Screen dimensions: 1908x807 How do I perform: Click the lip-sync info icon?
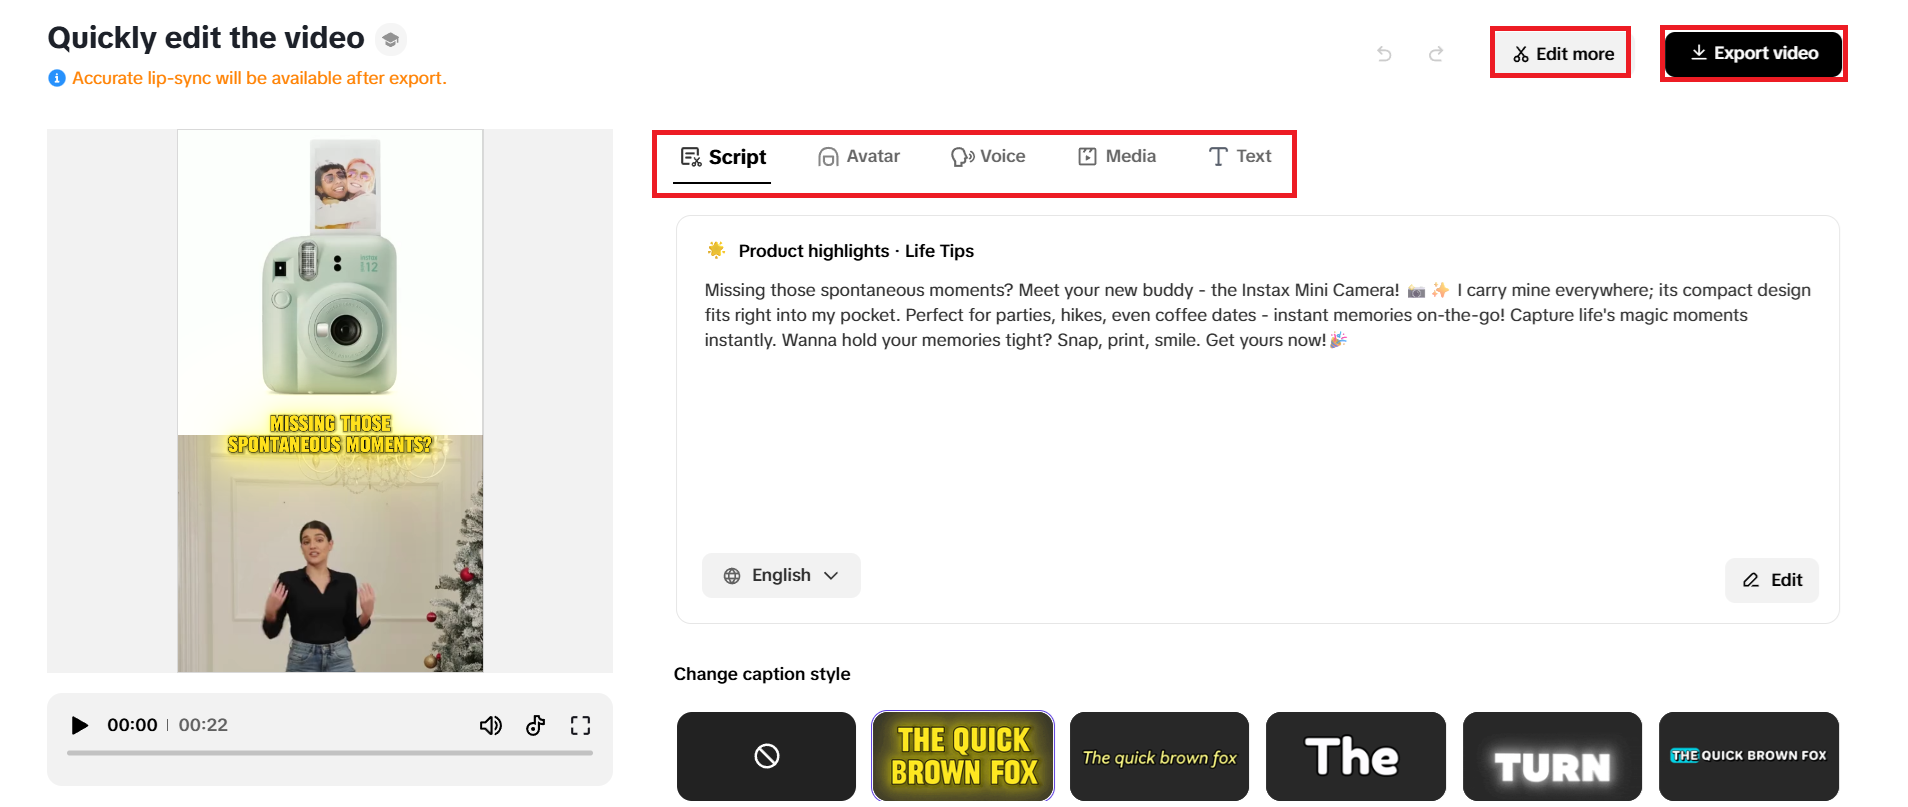[57, 78]
